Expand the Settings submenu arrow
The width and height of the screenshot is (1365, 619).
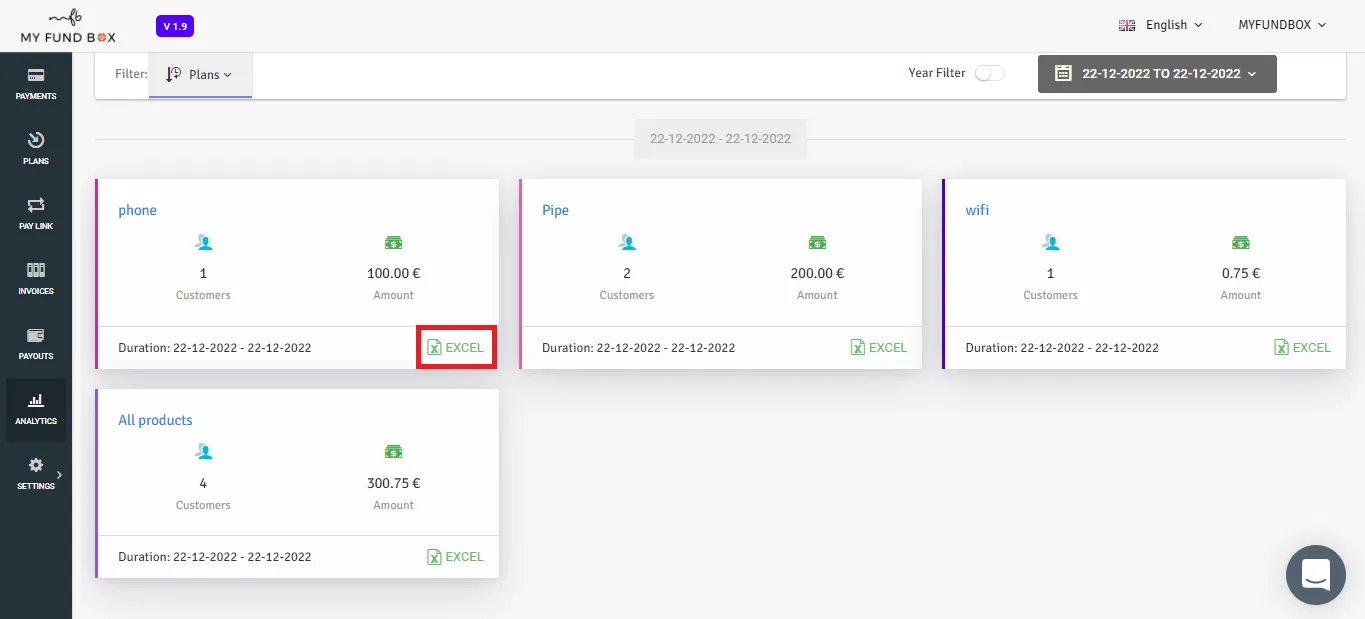(x=60, y=475)
